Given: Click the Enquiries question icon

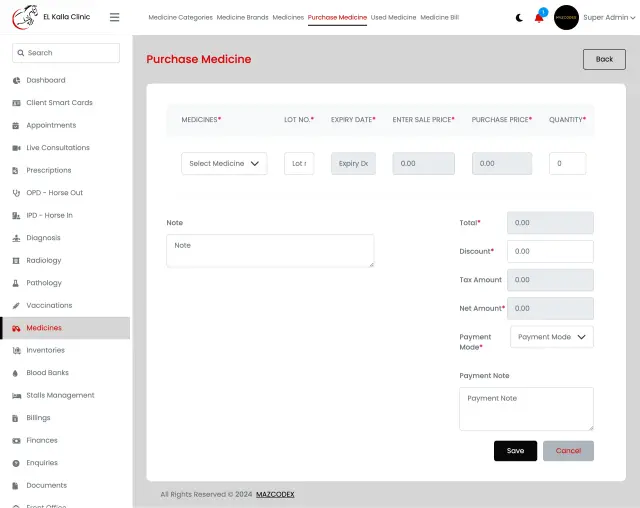Looking at the screenshot, I should [x=16, y=463].
